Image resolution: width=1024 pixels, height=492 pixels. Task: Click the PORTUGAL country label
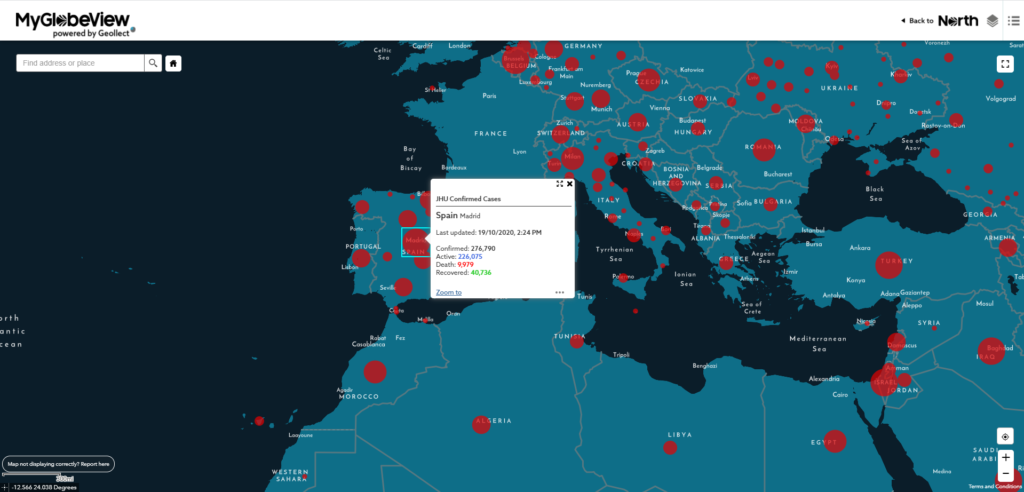(363, 246)
